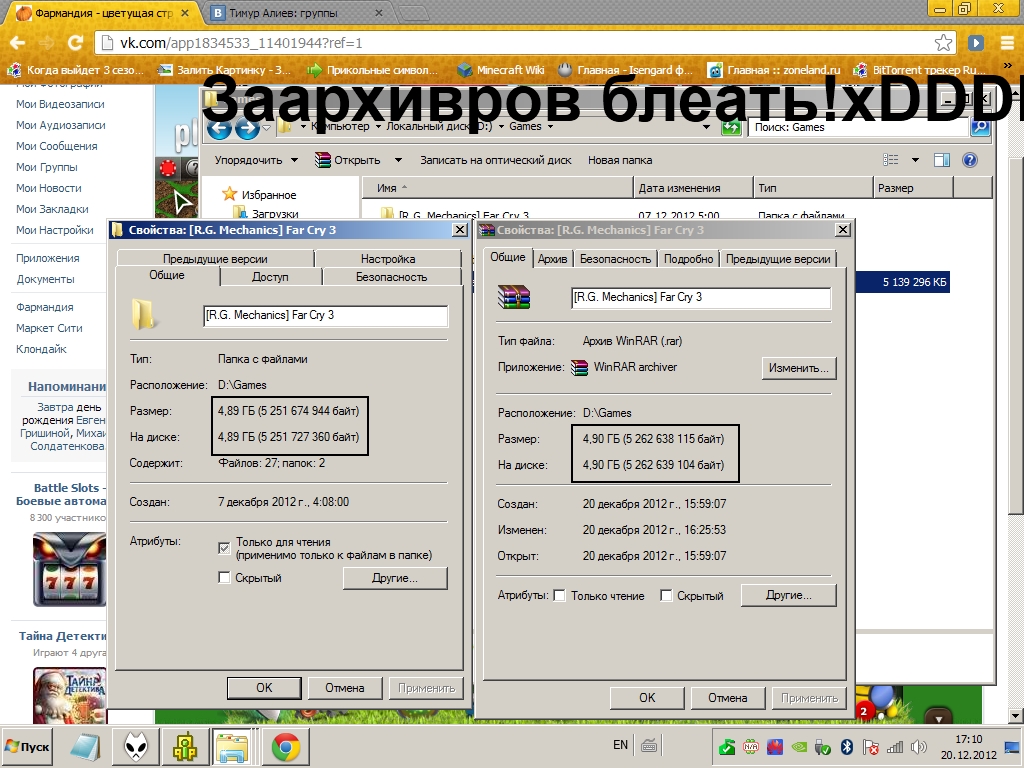The height and width of the screenshot is (768, 1024).
Task: Change view mode icon in Explorer
Action: [x=890, y=160]
